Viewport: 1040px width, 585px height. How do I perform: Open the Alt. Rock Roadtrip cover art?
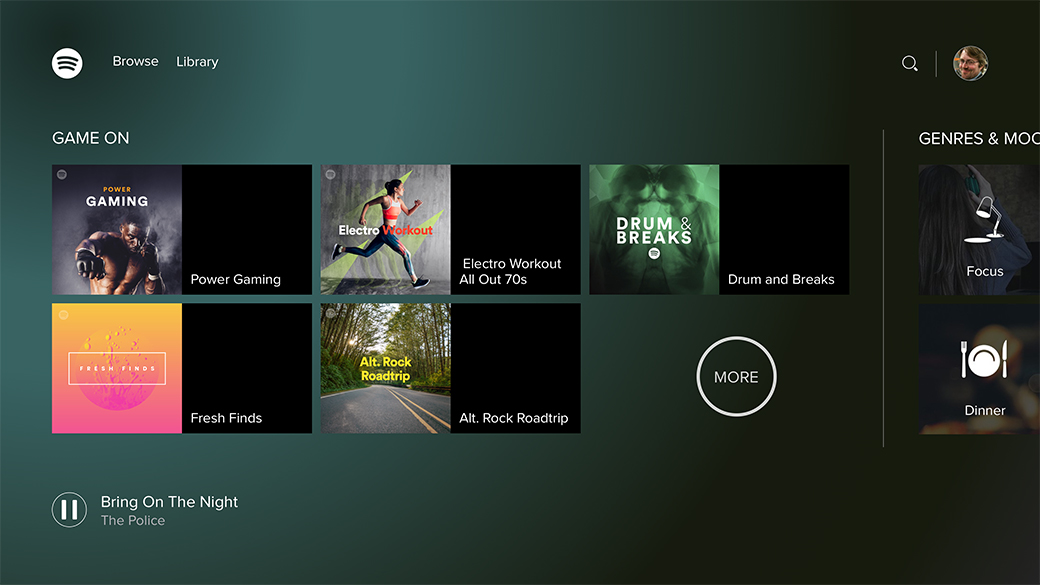click(x=386, y=368)
